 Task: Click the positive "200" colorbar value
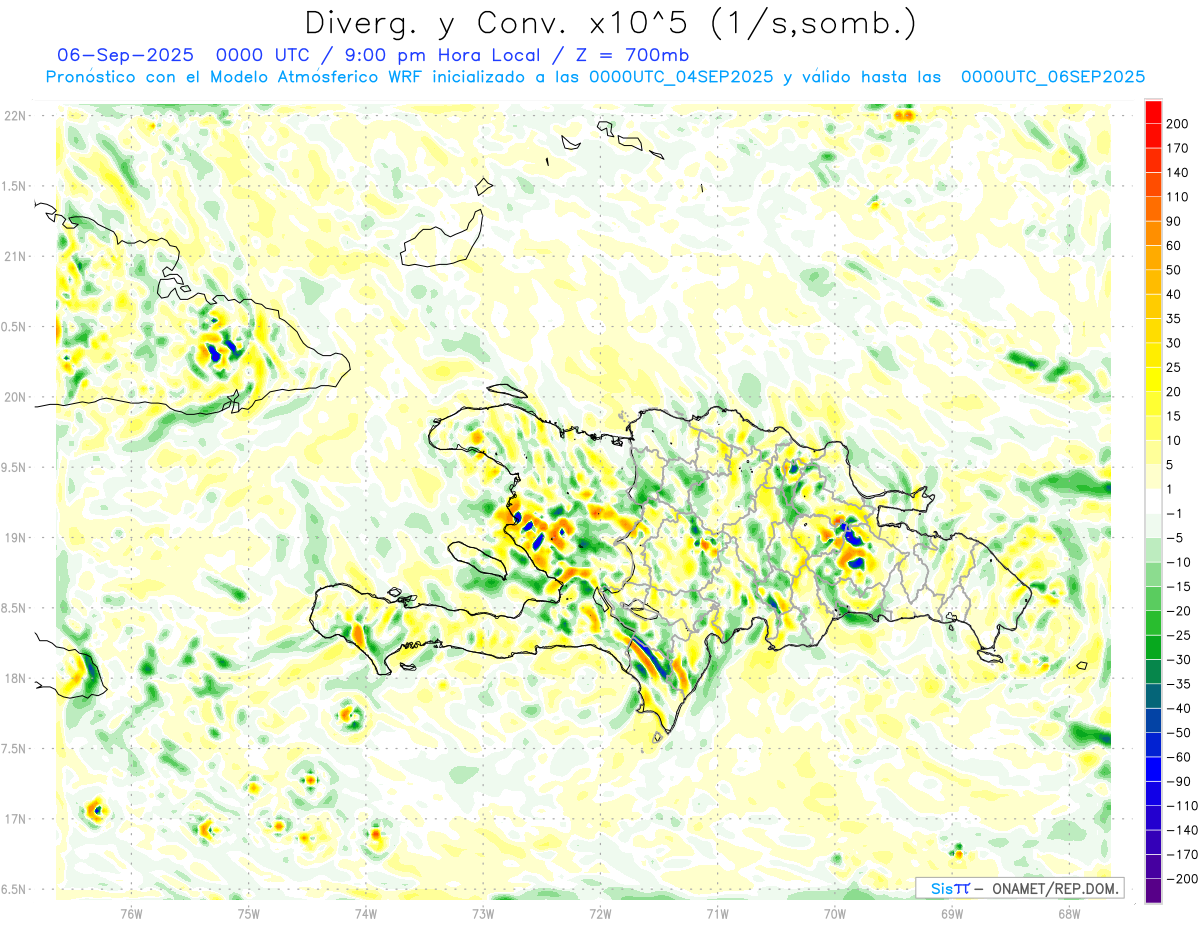1178,124
